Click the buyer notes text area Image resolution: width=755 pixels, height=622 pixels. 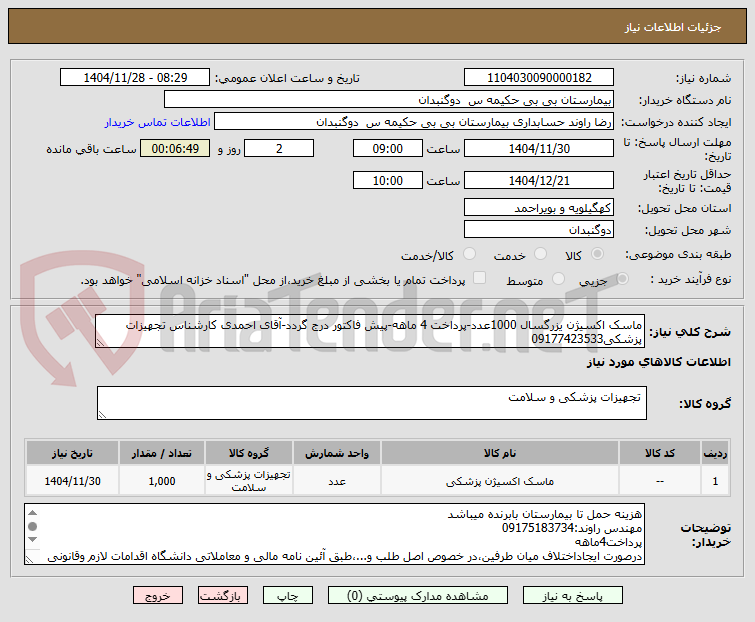tap(334, 534)
